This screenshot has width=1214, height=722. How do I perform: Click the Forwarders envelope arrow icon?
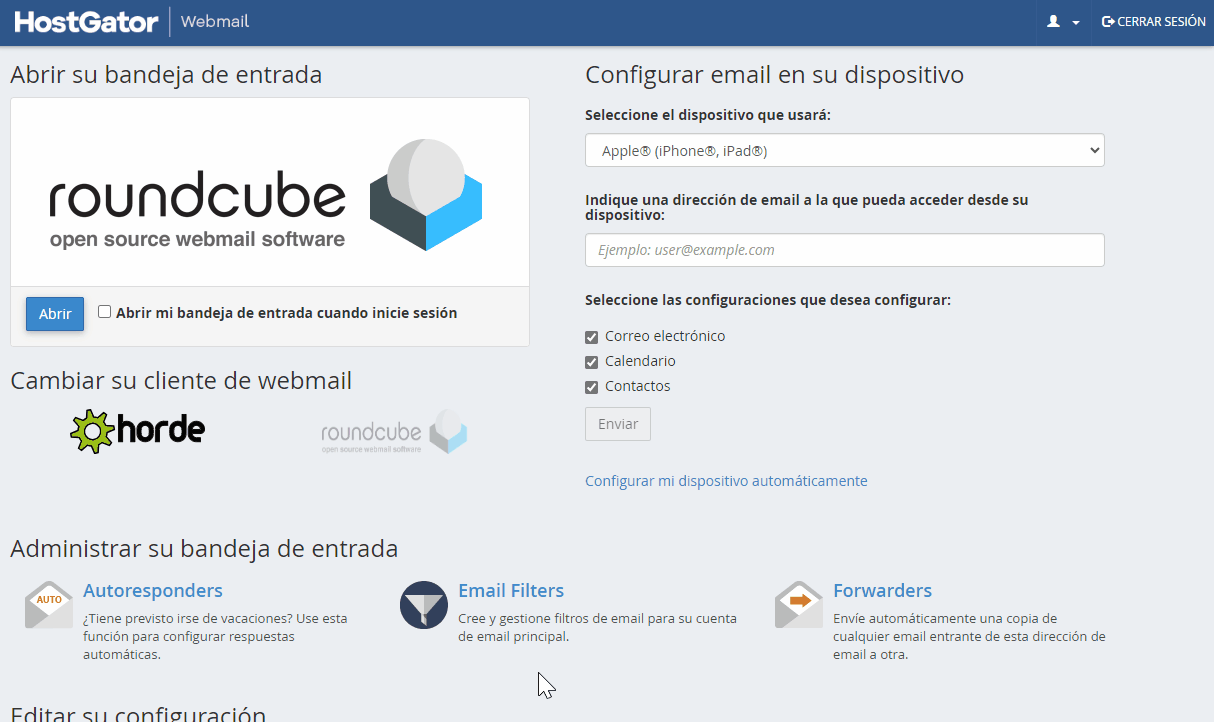click(799, 605)
